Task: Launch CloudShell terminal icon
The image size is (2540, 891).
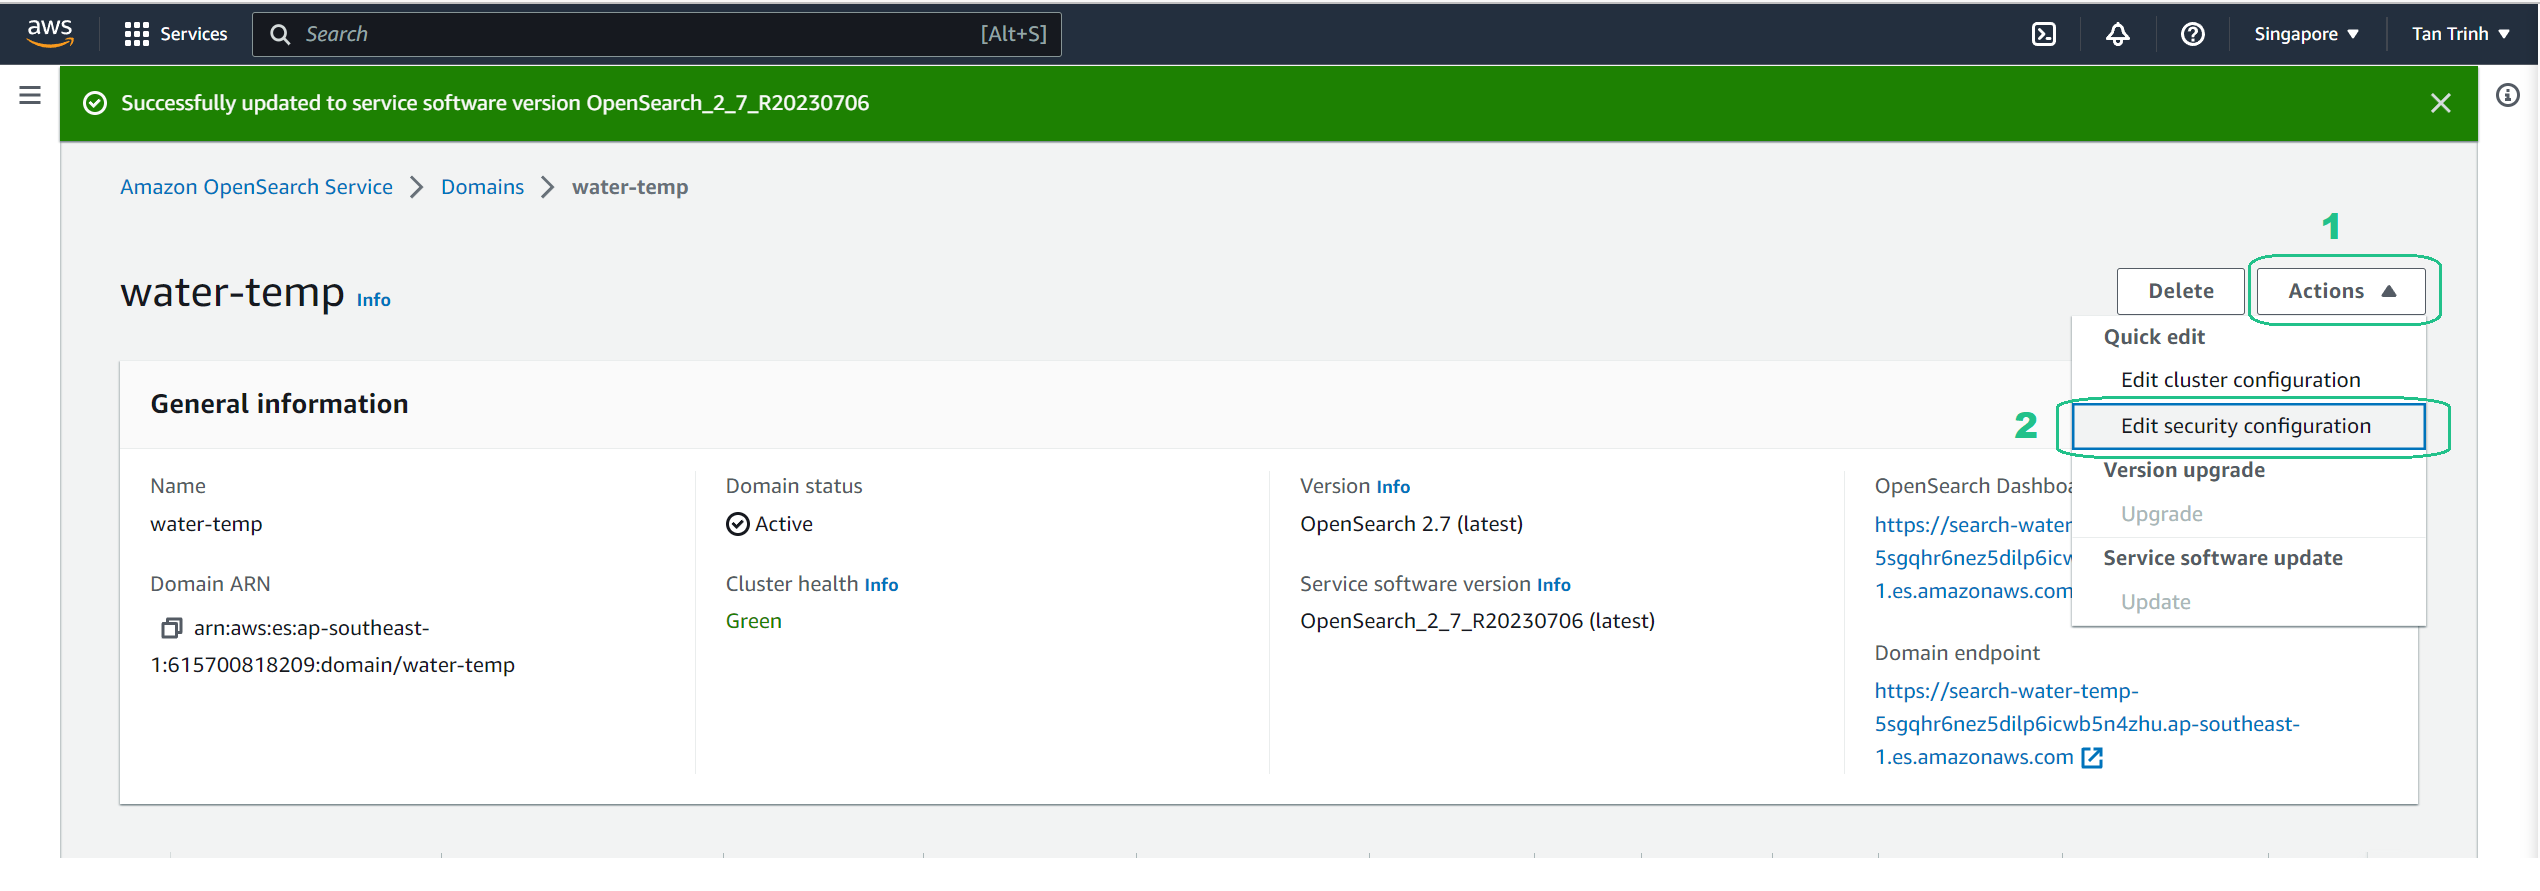Action: [2043, 34]
